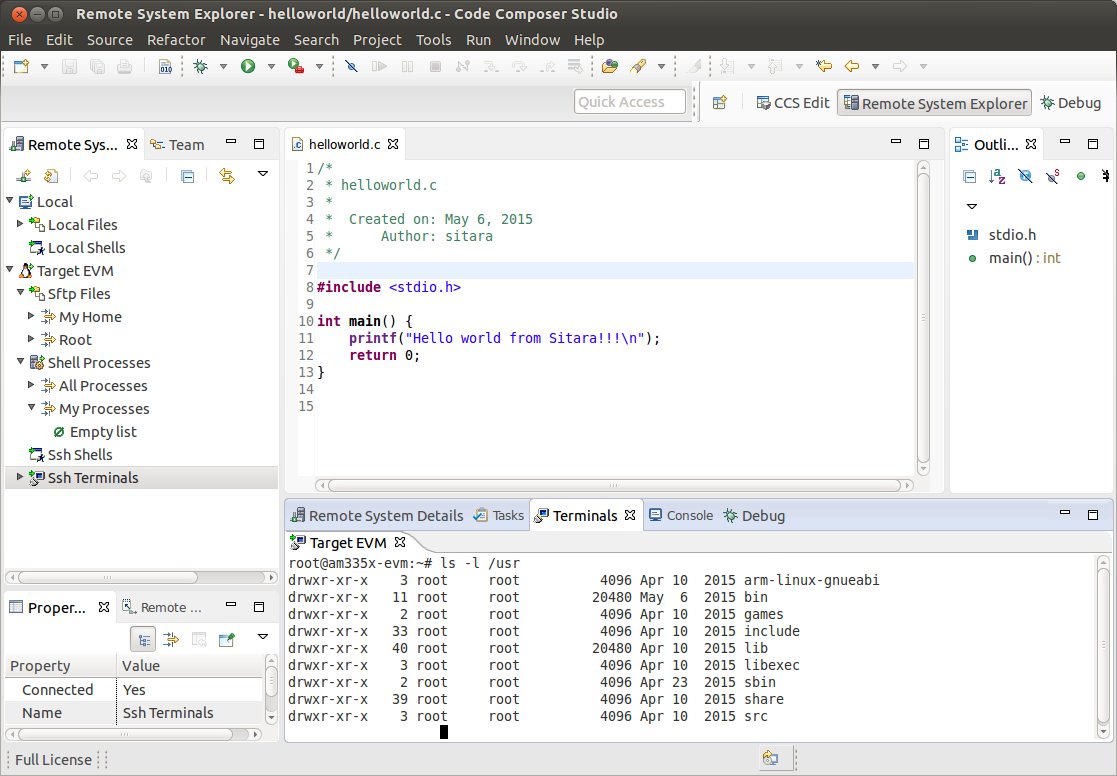The image size is (1117, 776).
Task: Click the Last Edit Location arrow icon
Action: 824,66
